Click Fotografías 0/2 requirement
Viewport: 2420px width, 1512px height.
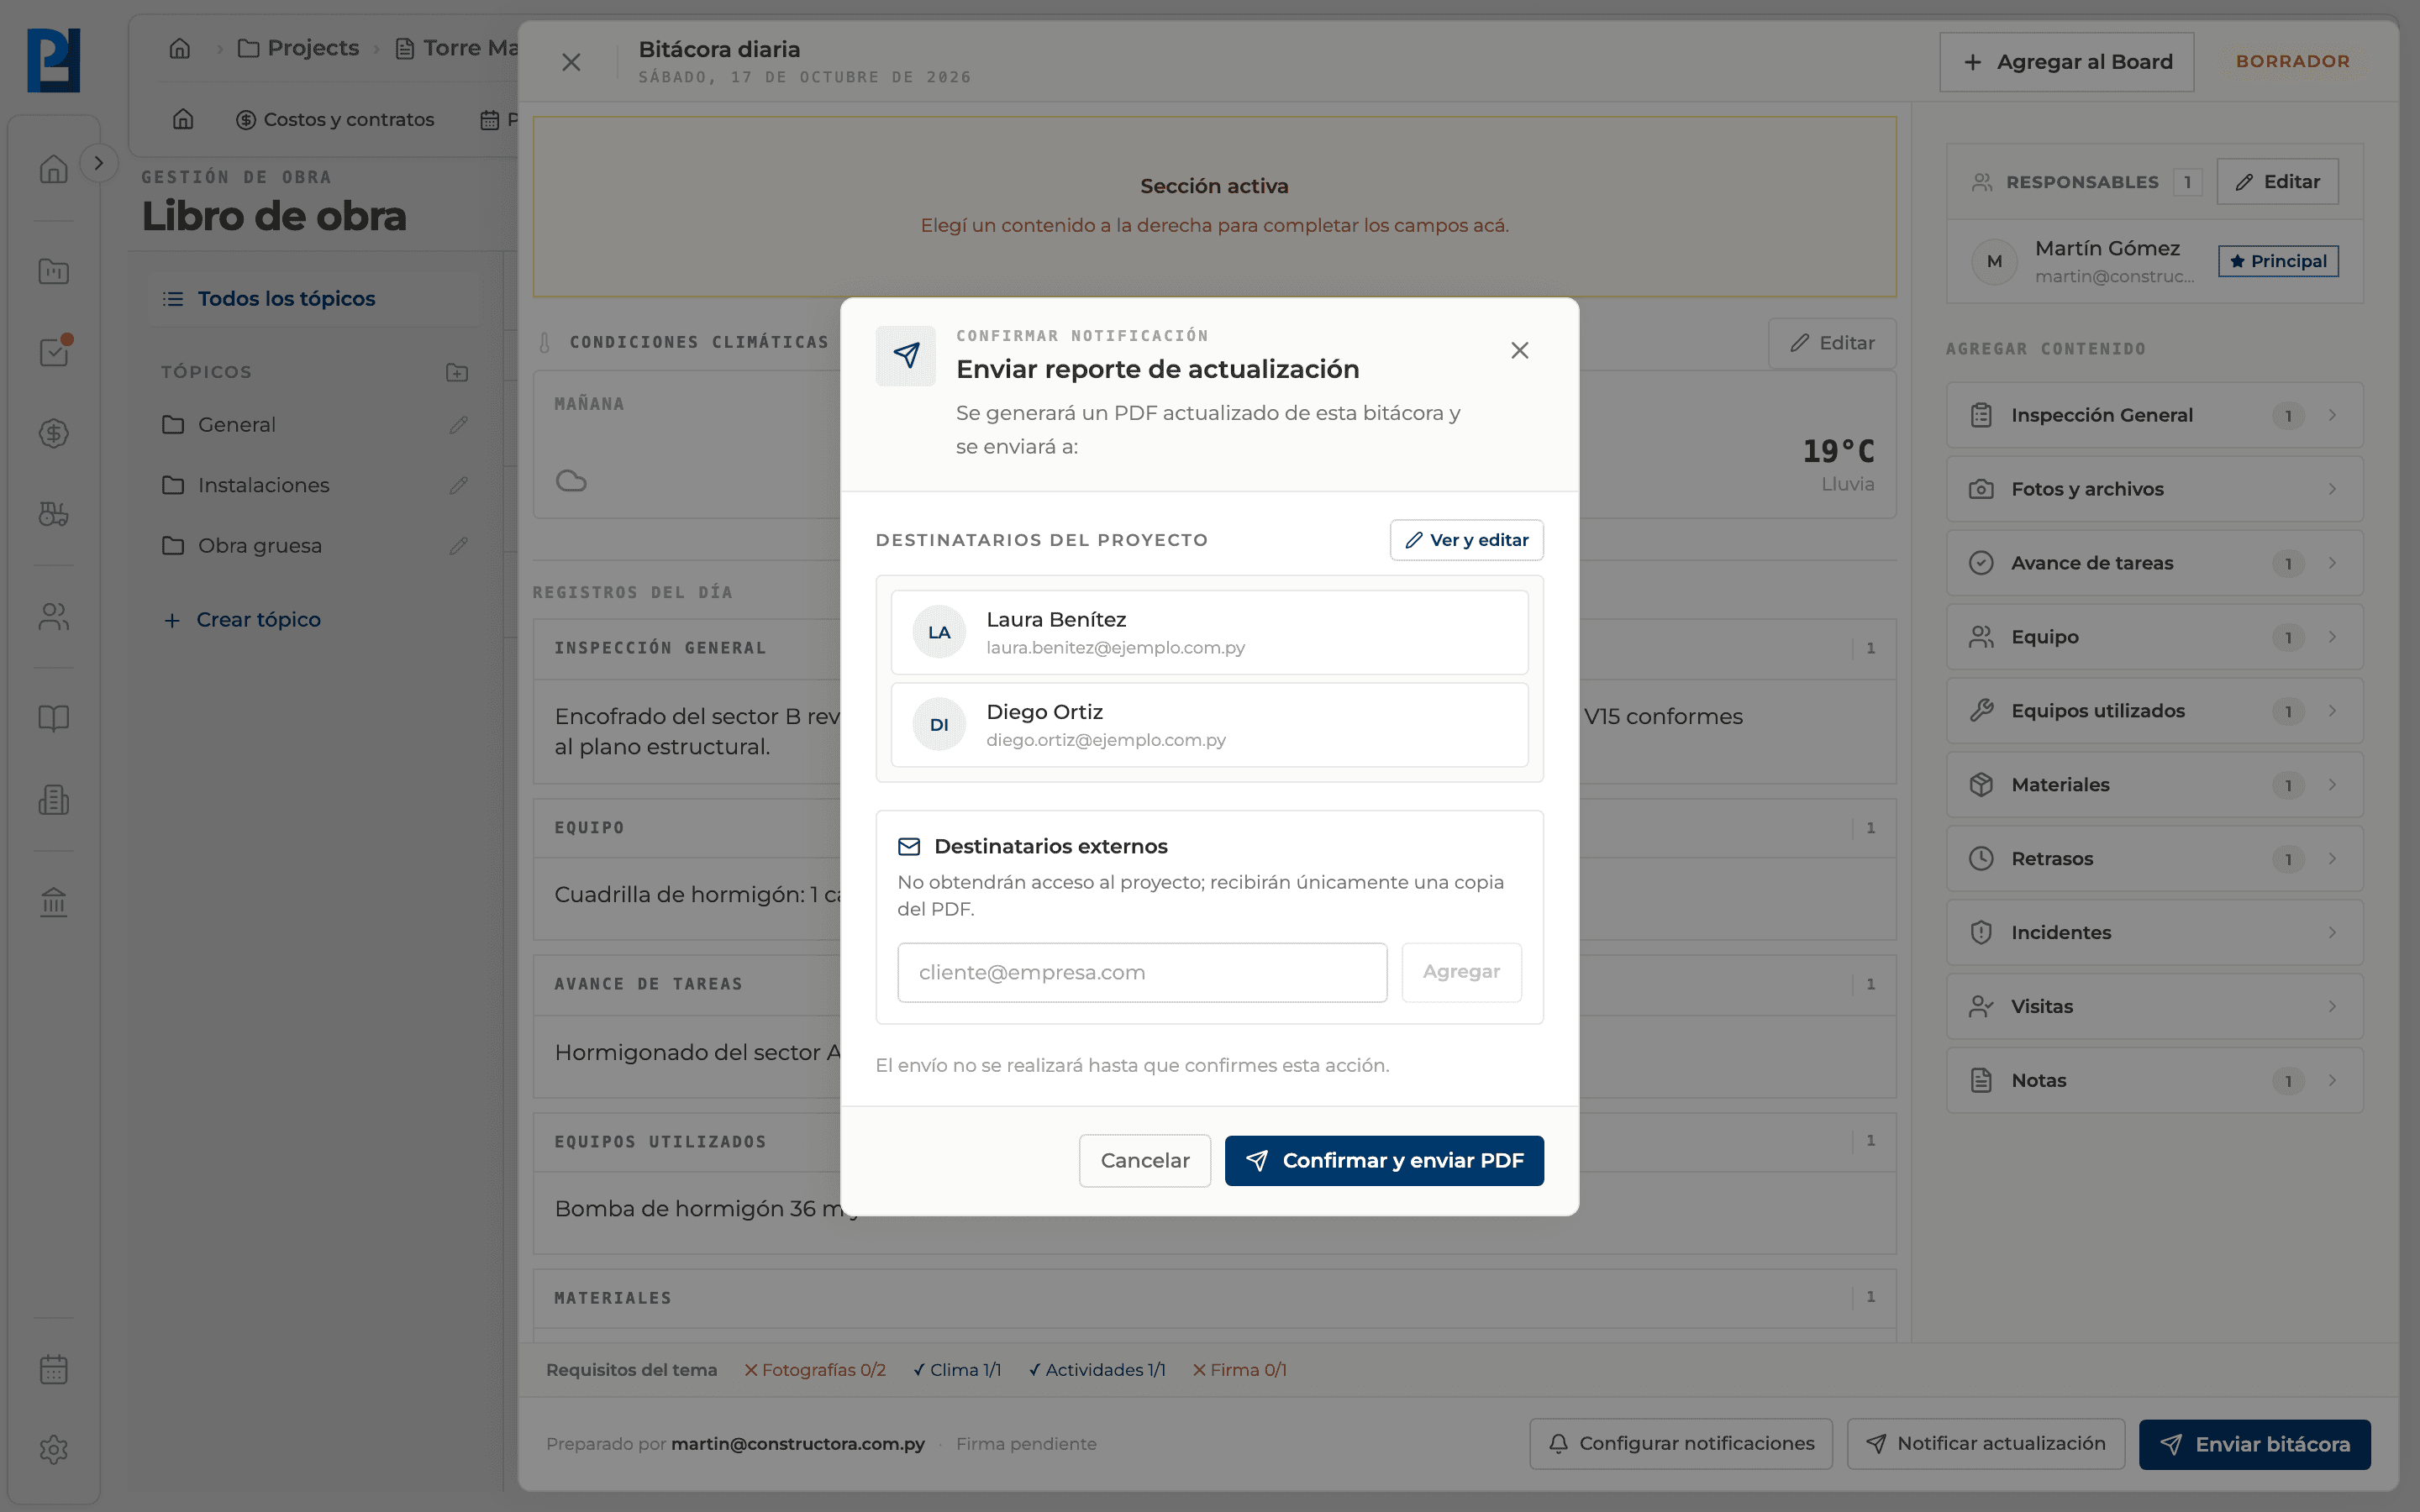(815, 1370)
